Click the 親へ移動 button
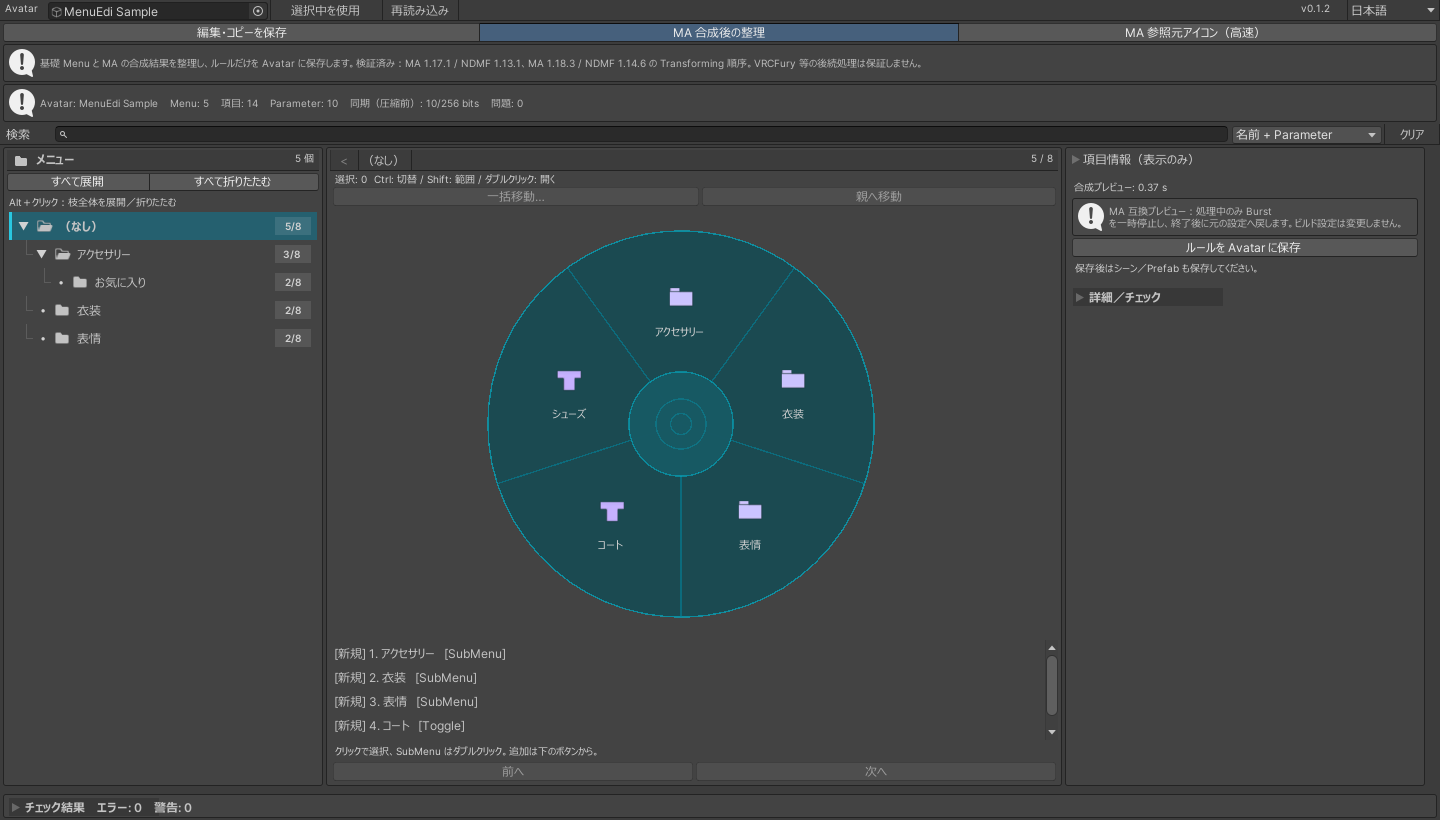Viewport: 1440px width, 820px height. (879, 196)
